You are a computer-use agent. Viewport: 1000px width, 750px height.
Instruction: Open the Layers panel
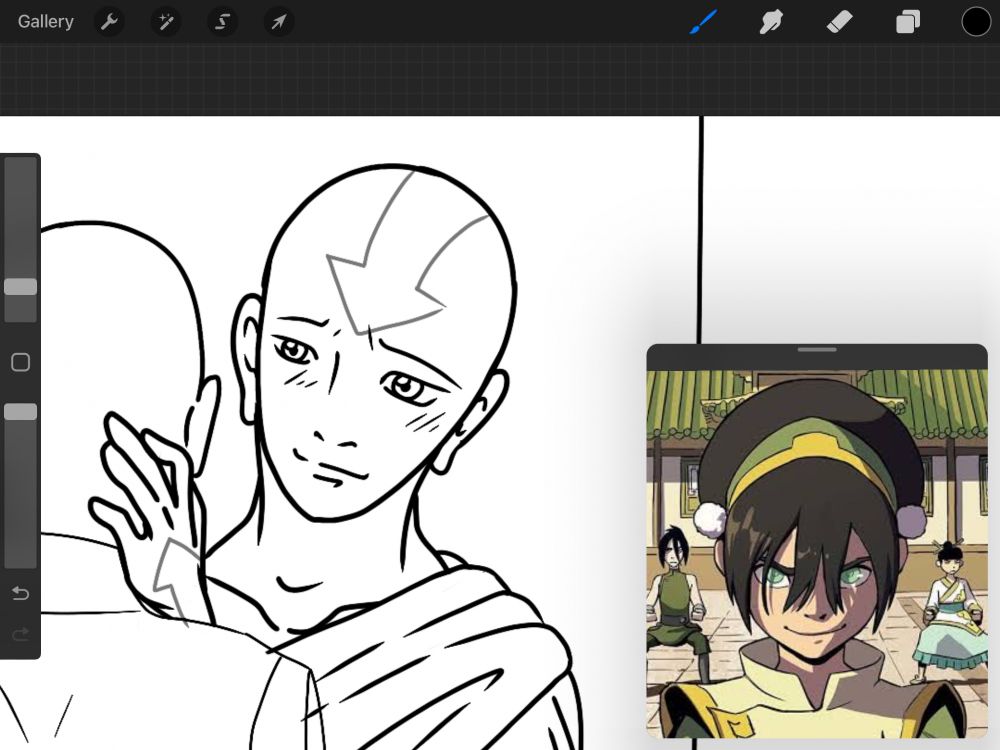pos(908,22)
